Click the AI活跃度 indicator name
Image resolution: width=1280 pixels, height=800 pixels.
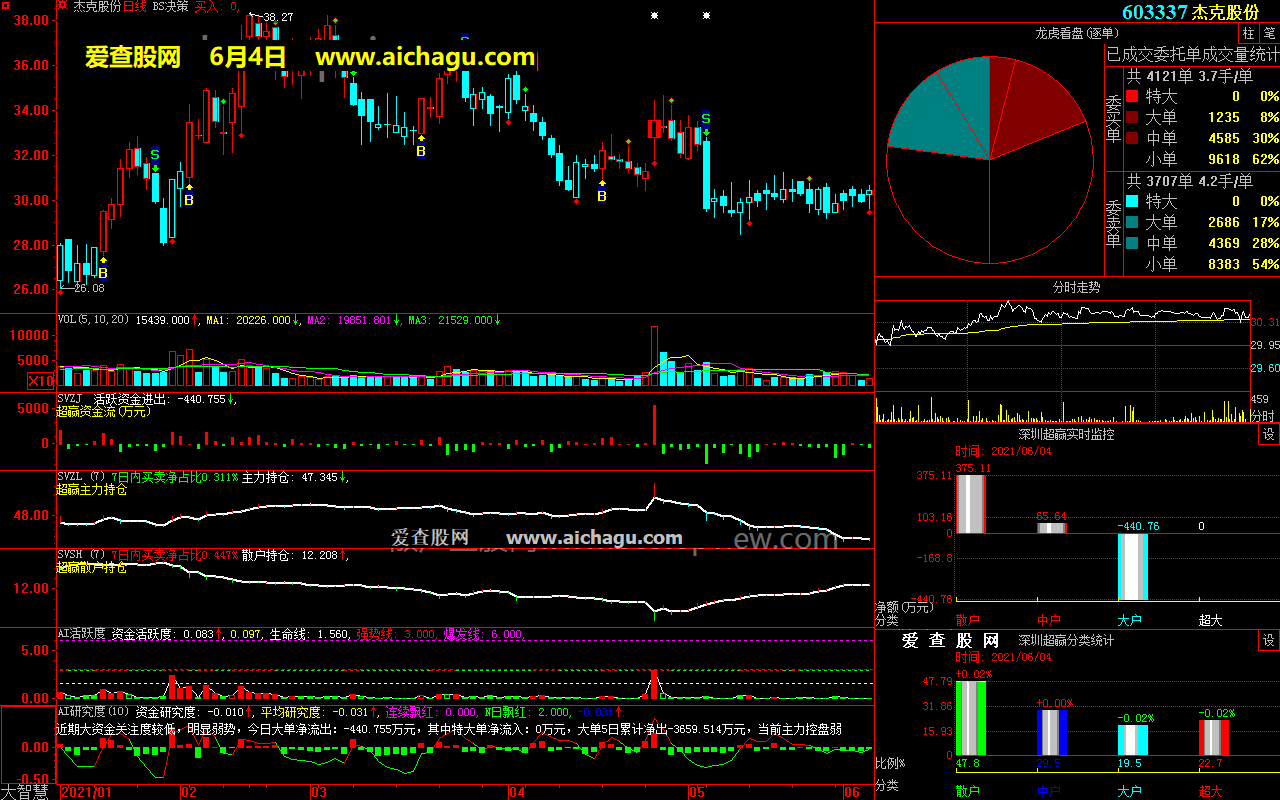pyautogui.click(x=81, y=633)
